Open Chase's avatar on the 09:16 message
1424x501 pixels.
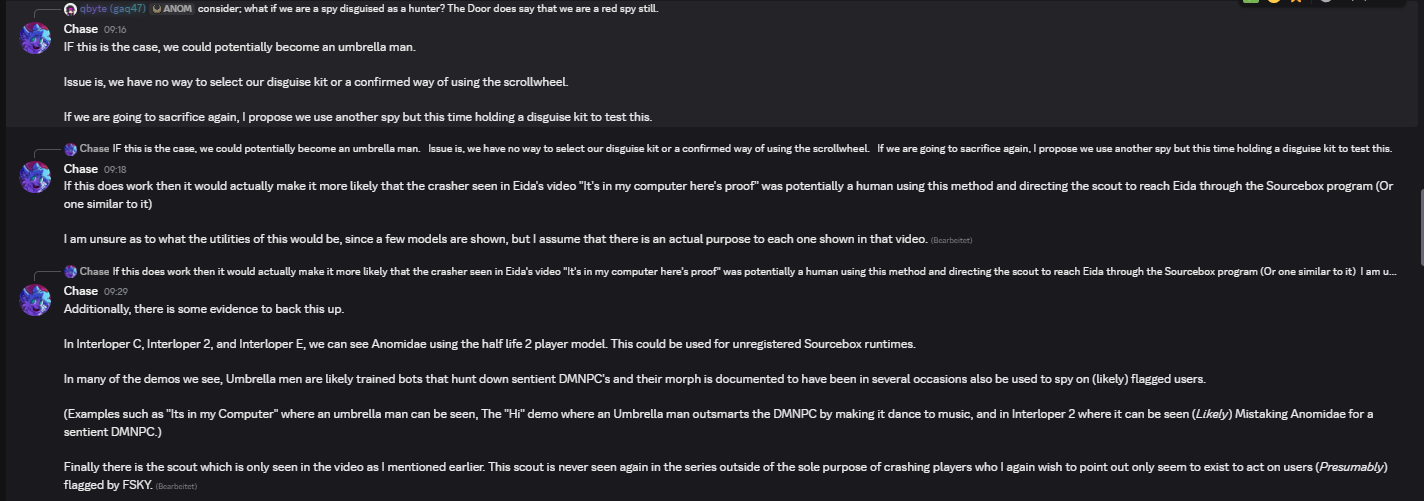[x=36, y=38]
